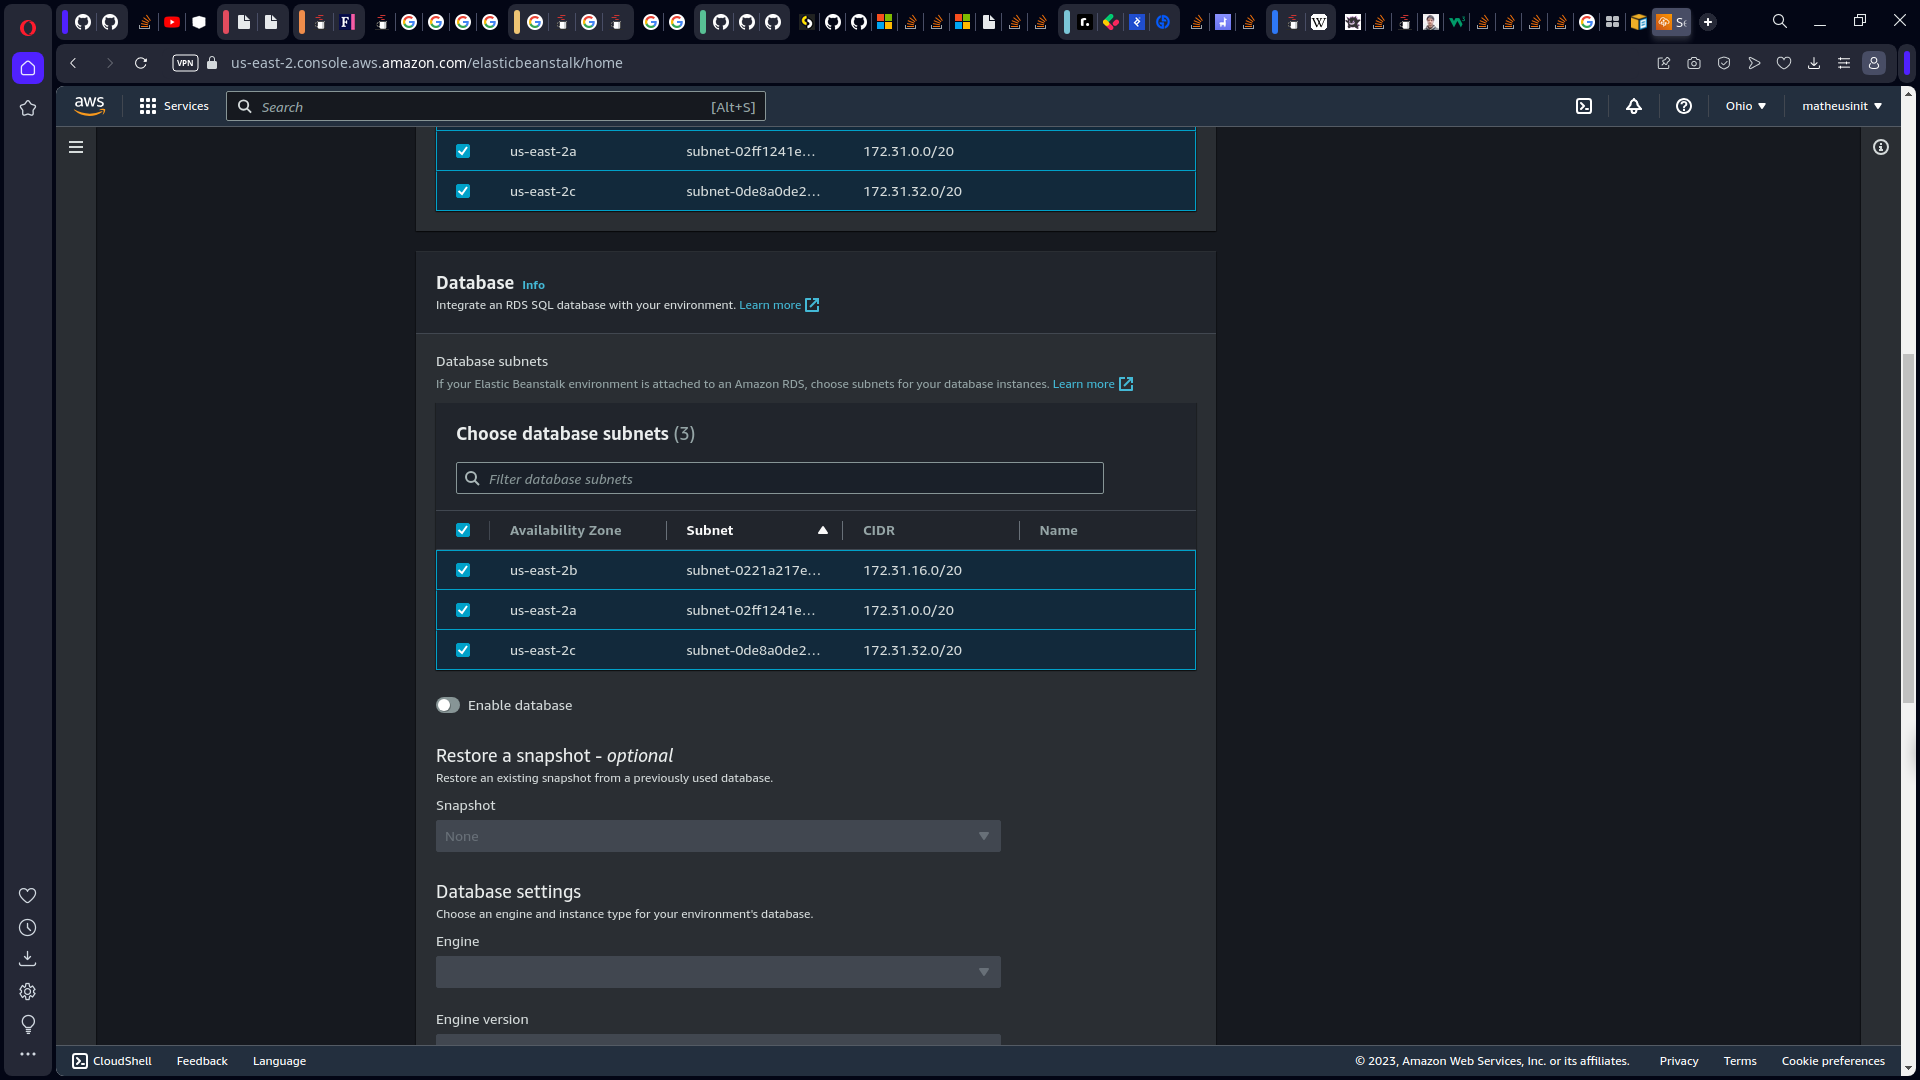Open the AWS help question mark icon
This screenshot has height=1080, width=1920.
click(x=1683, y=106)
